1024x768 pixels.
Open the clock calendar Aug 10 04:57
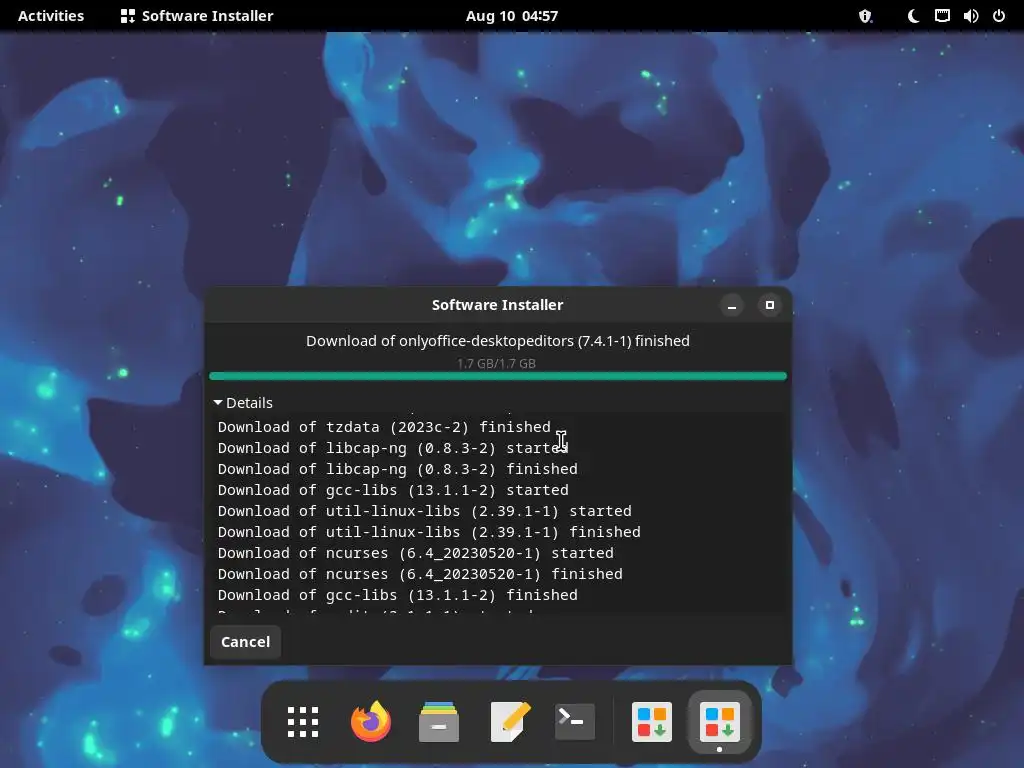point(512,16)
